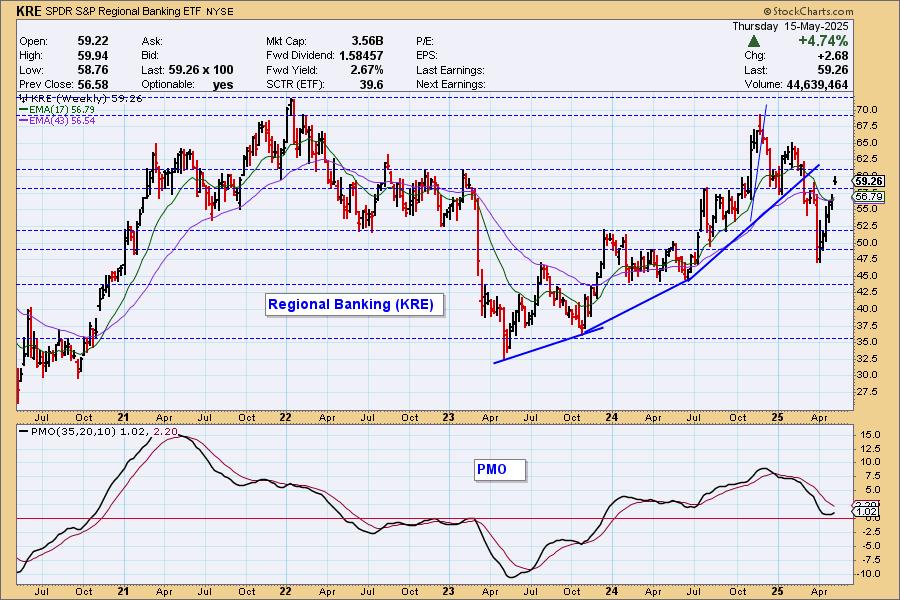This screenshot has height=600, width=900.
Task: Click the 'P/E:' label
Action: click(x=425, y=41)
